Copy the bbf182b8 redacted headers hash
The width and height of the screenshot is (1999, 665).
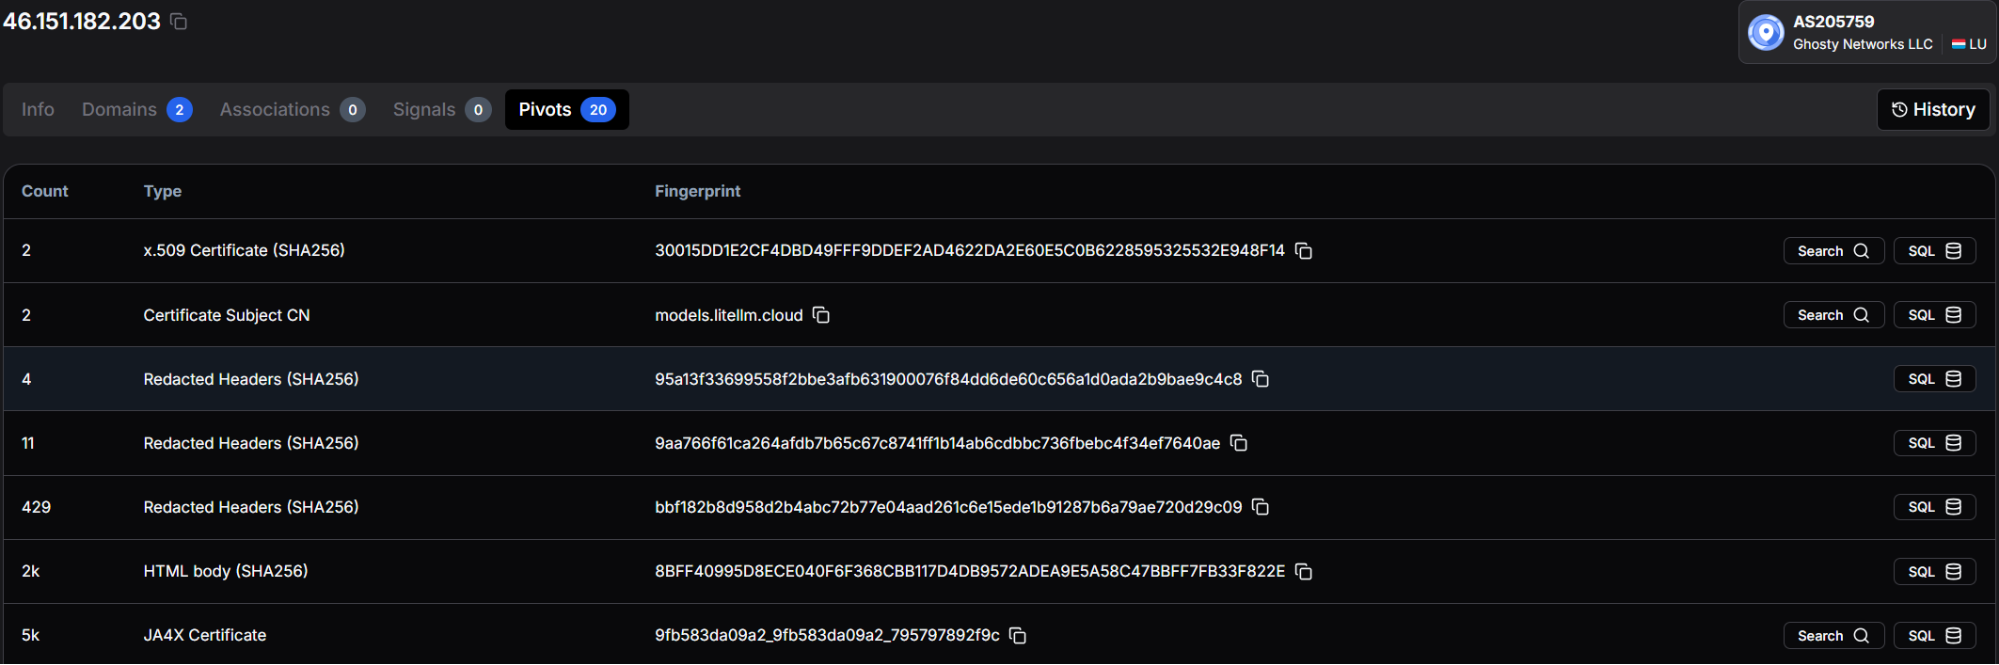click(1260, 507)
